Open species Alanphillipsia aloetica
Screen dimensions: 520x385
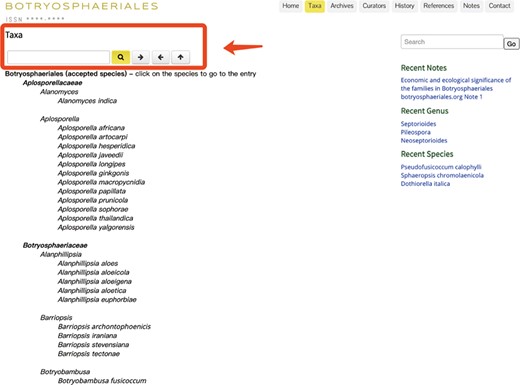tap(92, 291)
